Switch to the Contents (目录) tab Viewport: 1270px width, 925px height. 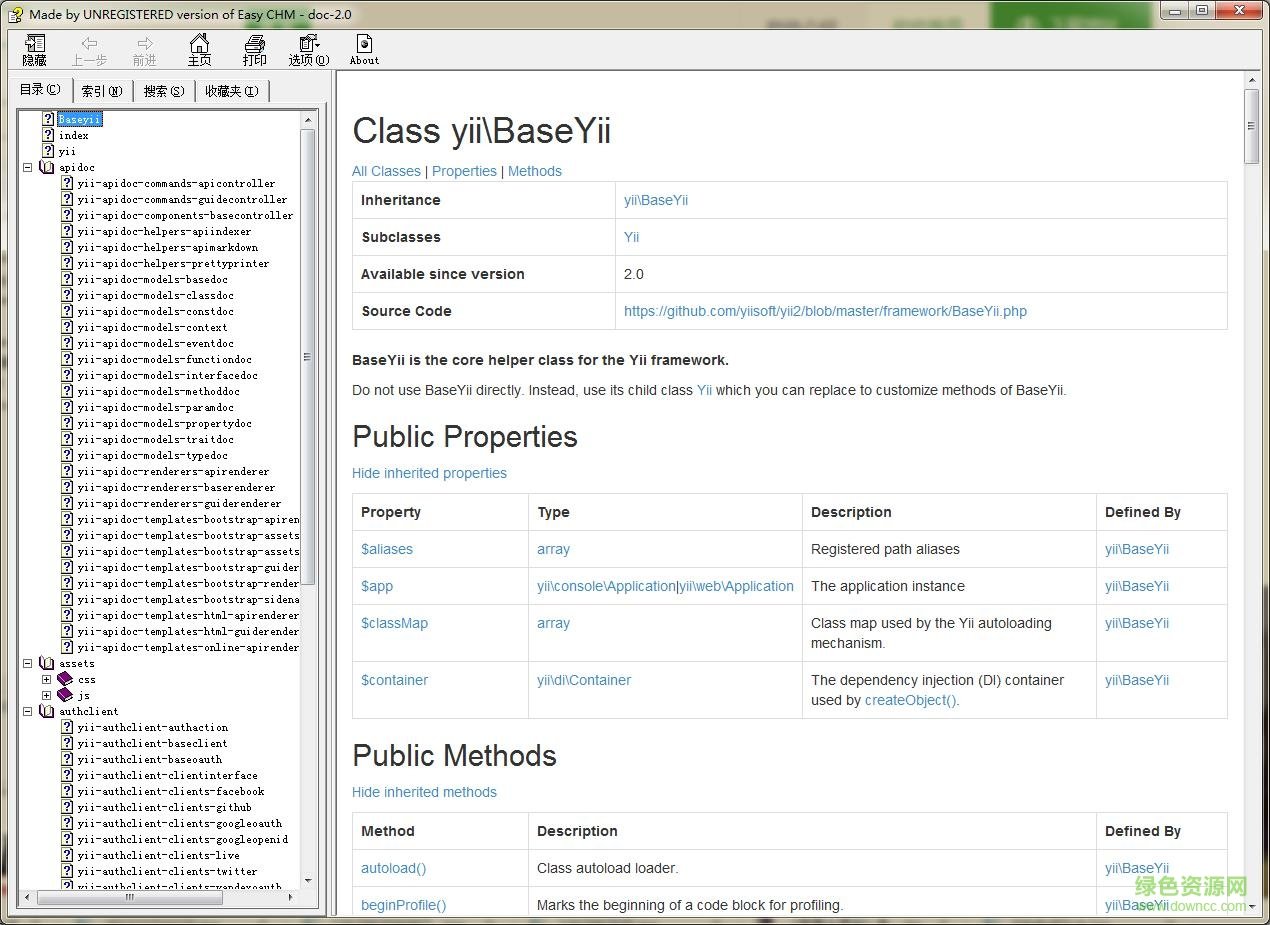tap(40, 90)
